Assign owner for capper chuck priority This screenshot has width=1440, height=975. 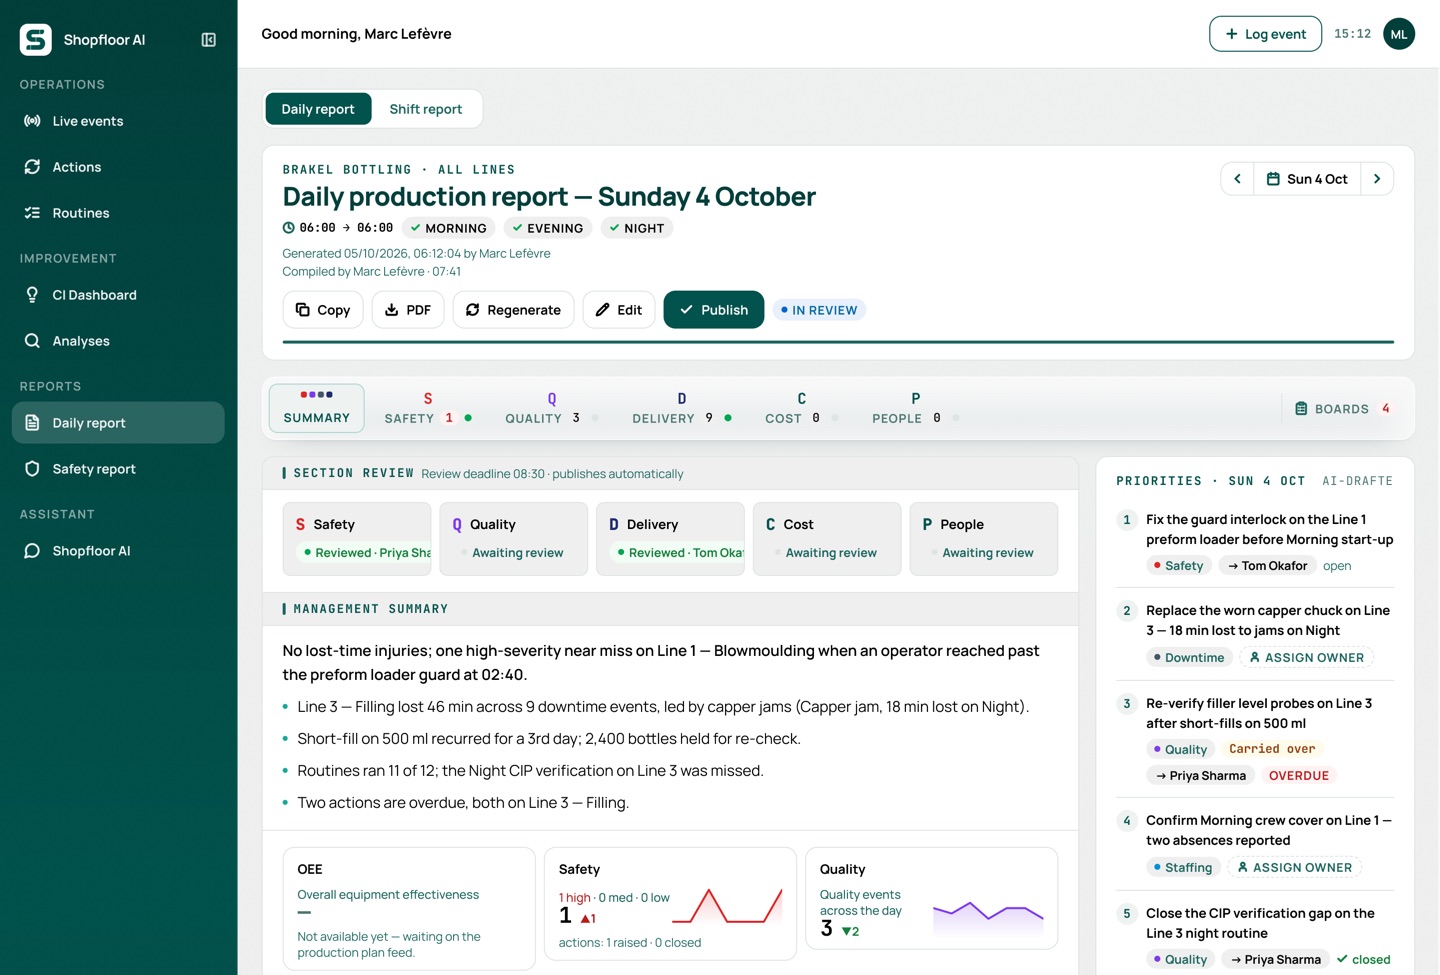(1306, 658)
